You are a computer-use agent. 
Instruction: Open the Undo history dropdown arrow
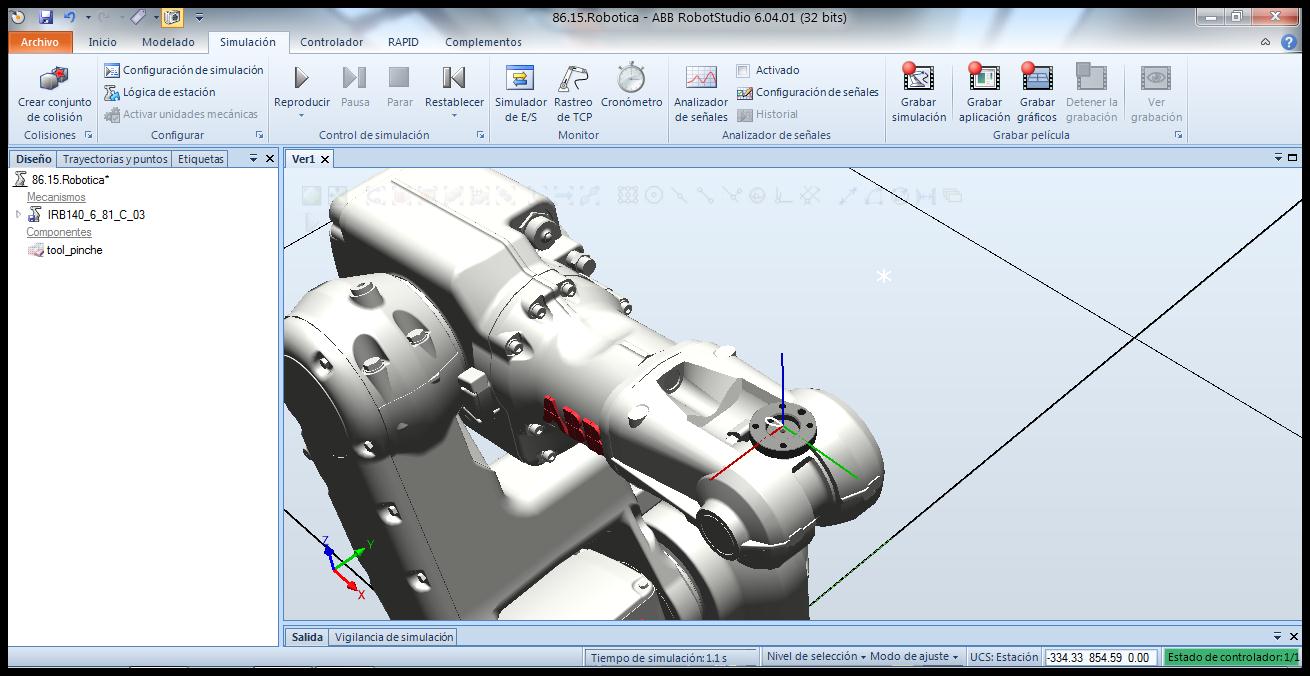[88, 17]
